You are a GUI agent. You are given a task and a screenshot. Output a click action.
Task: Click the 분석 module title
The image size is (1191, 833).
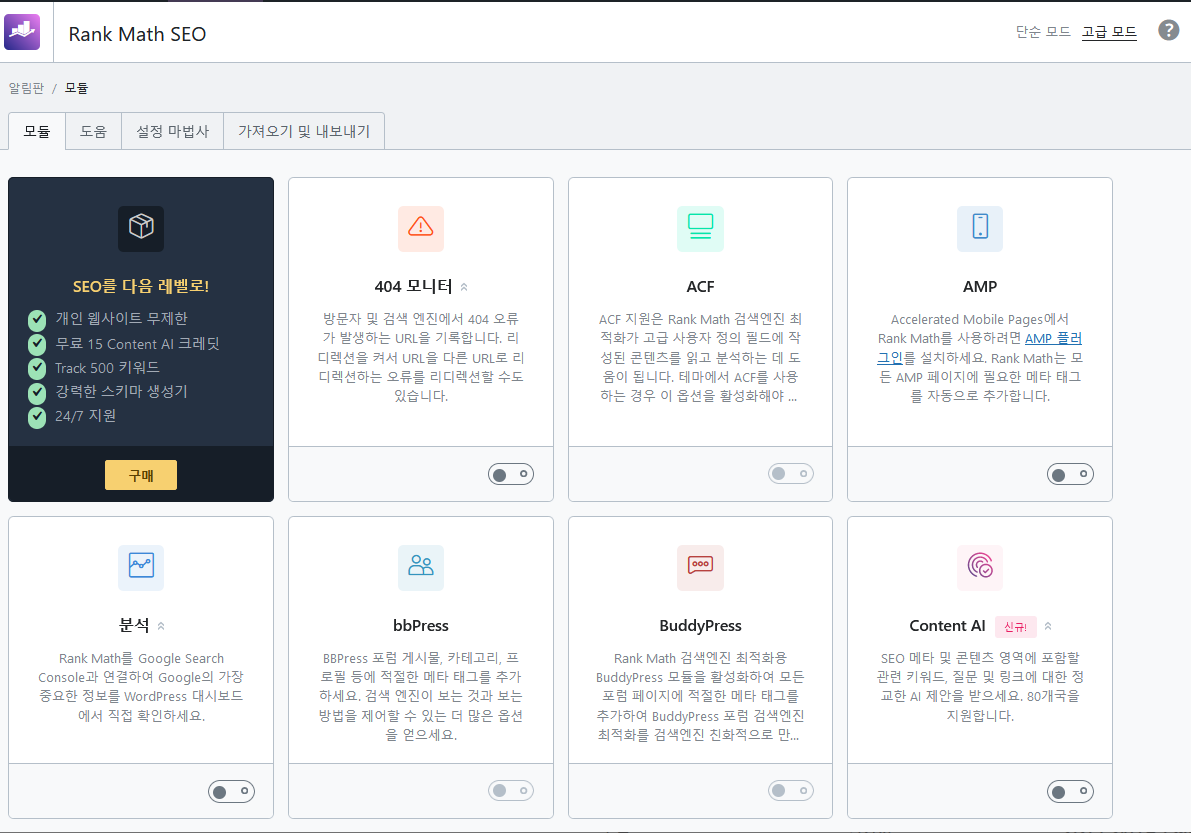[134, 626]
